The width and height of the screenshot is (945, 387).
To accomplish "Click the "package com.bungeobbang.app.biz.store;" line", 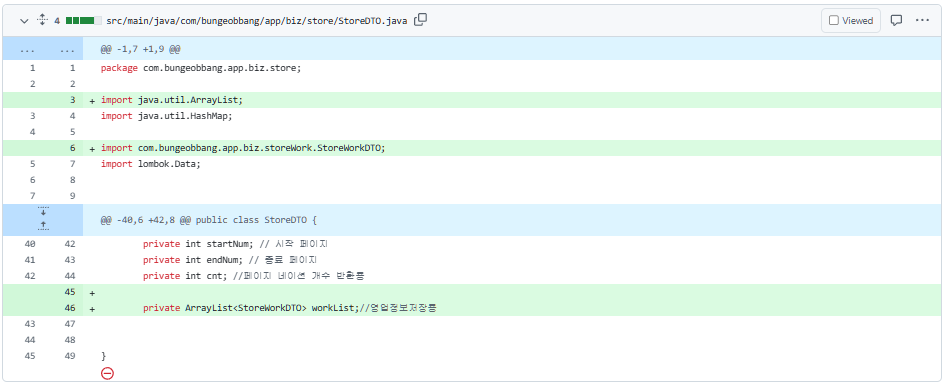I will (201, 68).
